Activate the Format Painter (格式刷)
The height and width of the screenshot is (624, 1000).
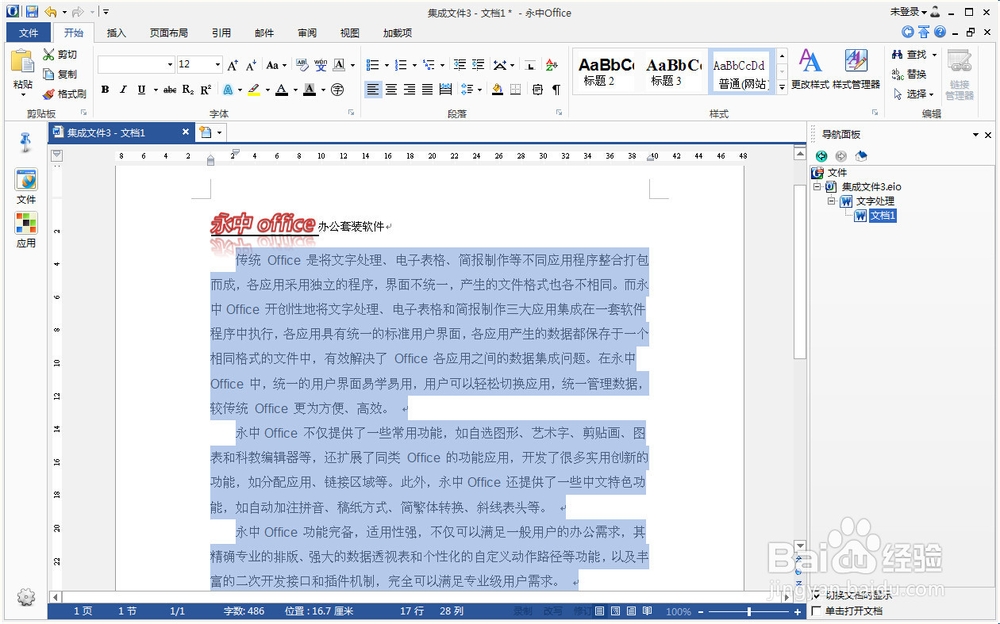pyautogui.click(x=64, y=94)
